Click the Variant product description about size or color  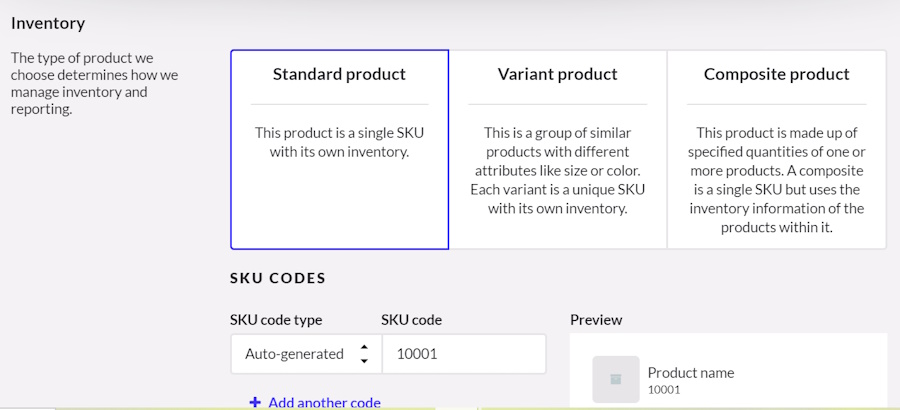tap(557, 171)
